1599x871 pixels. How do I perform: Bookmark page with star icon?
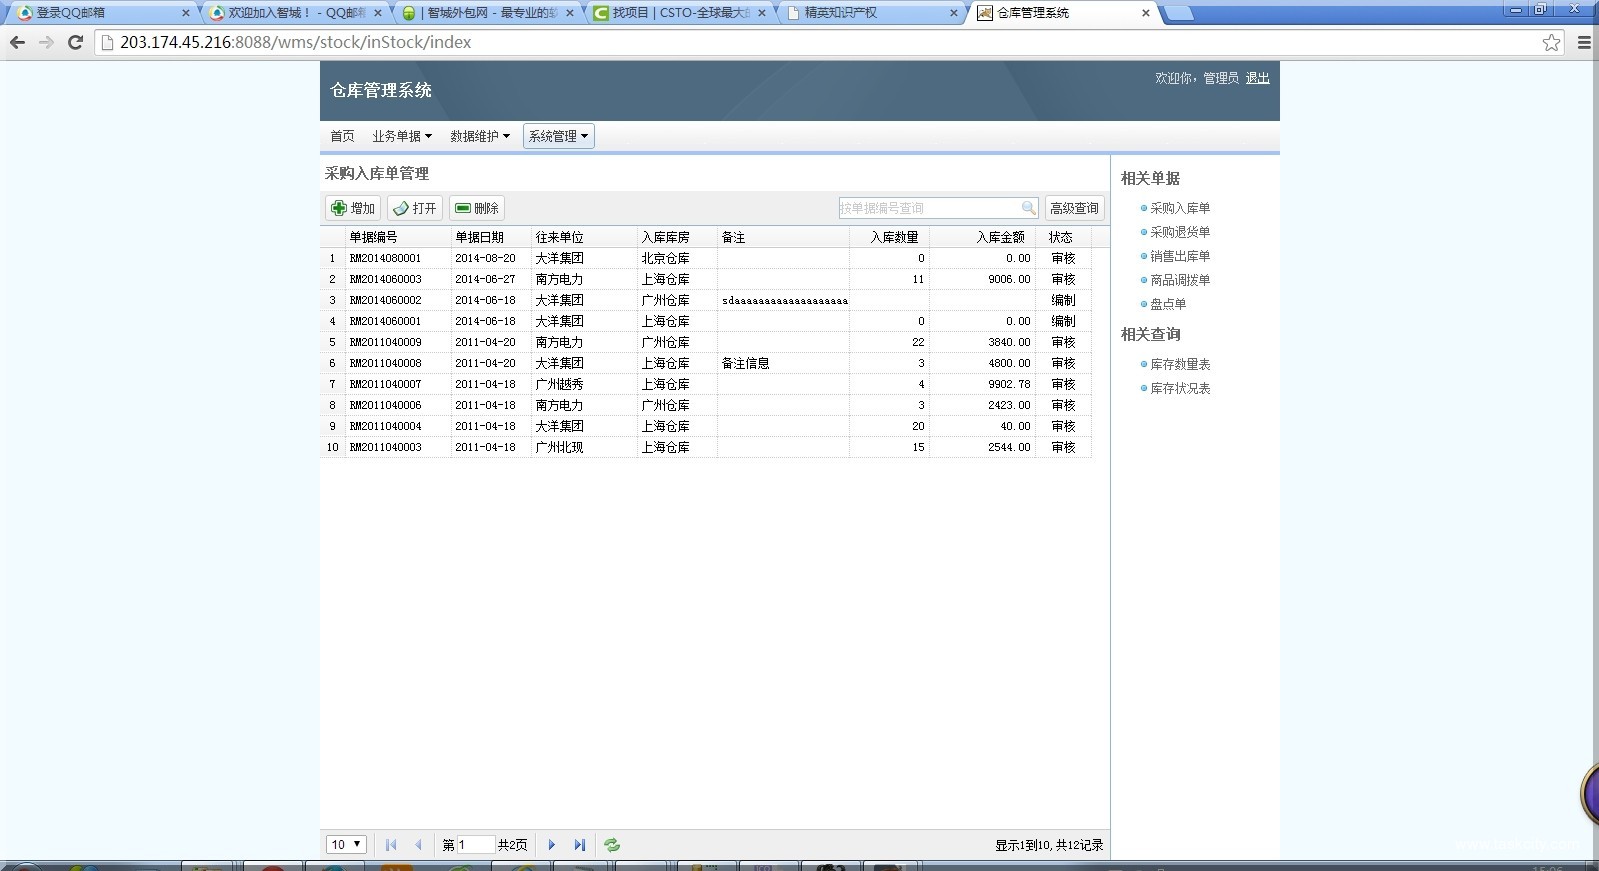pos(1551,42)
